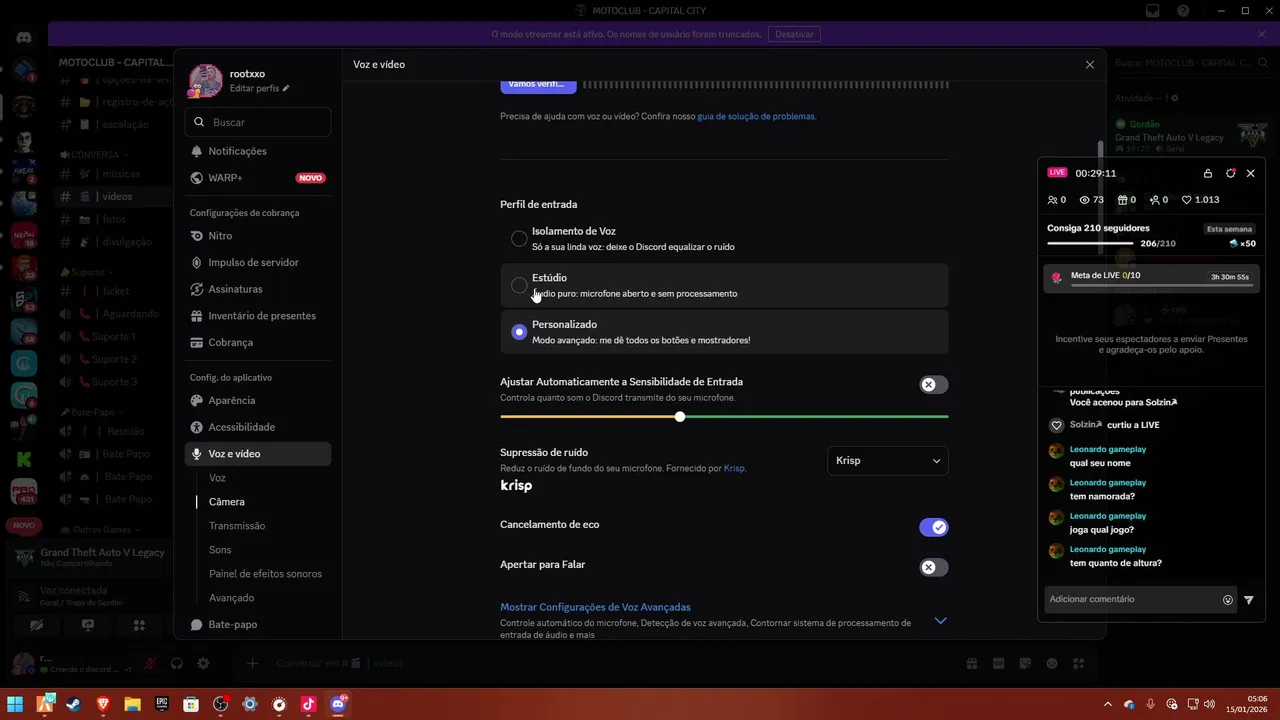The height and width of the screenshot is (720, 1280).
Task: Adjust the input sensitivity slider handle
Action: pos(680,416)
